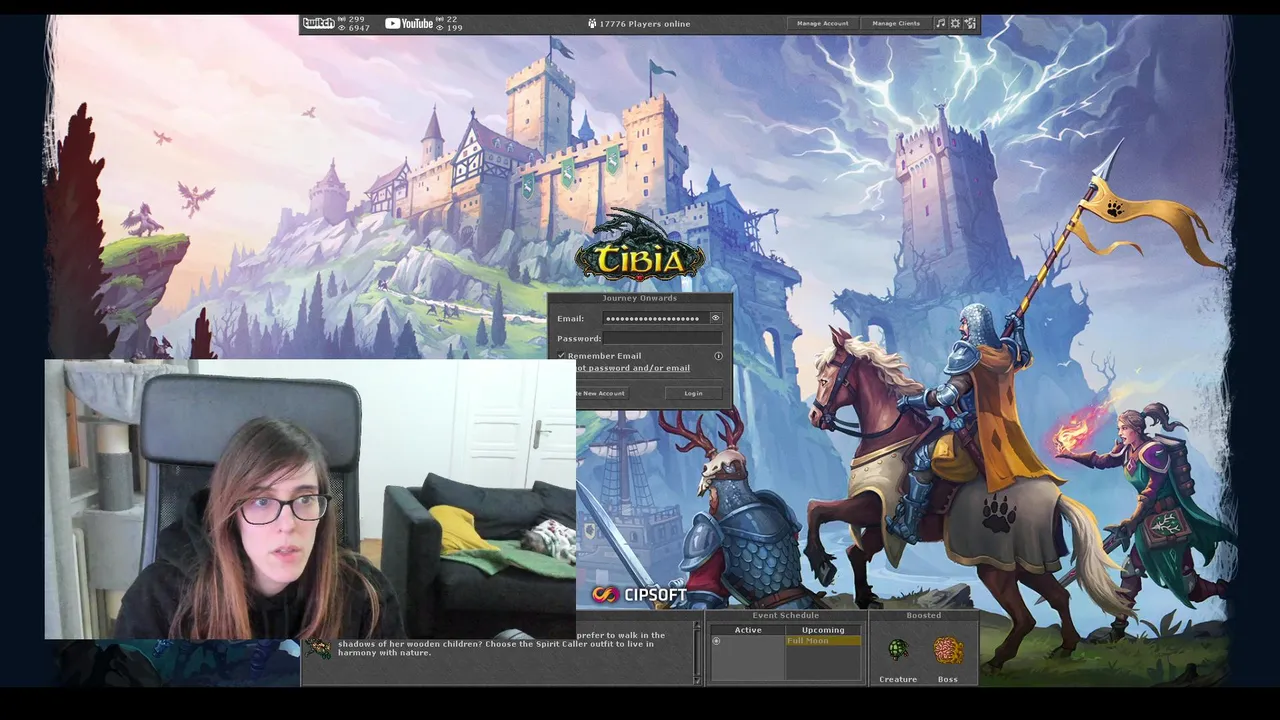Open the lost password and/or email link
The image size is (1280, 720).
(x=632, y=368)
